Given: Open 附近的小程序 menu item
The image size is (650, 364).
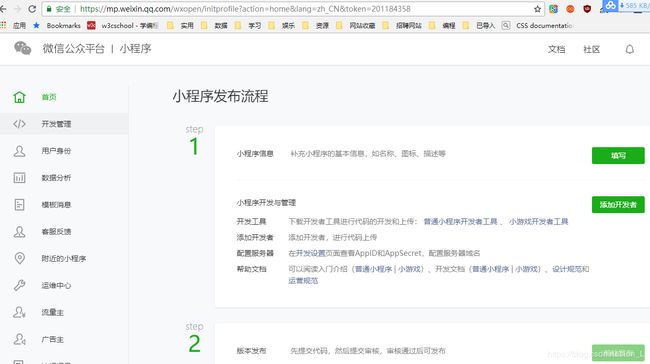Looking at the screenshot, I should (64, 258).
